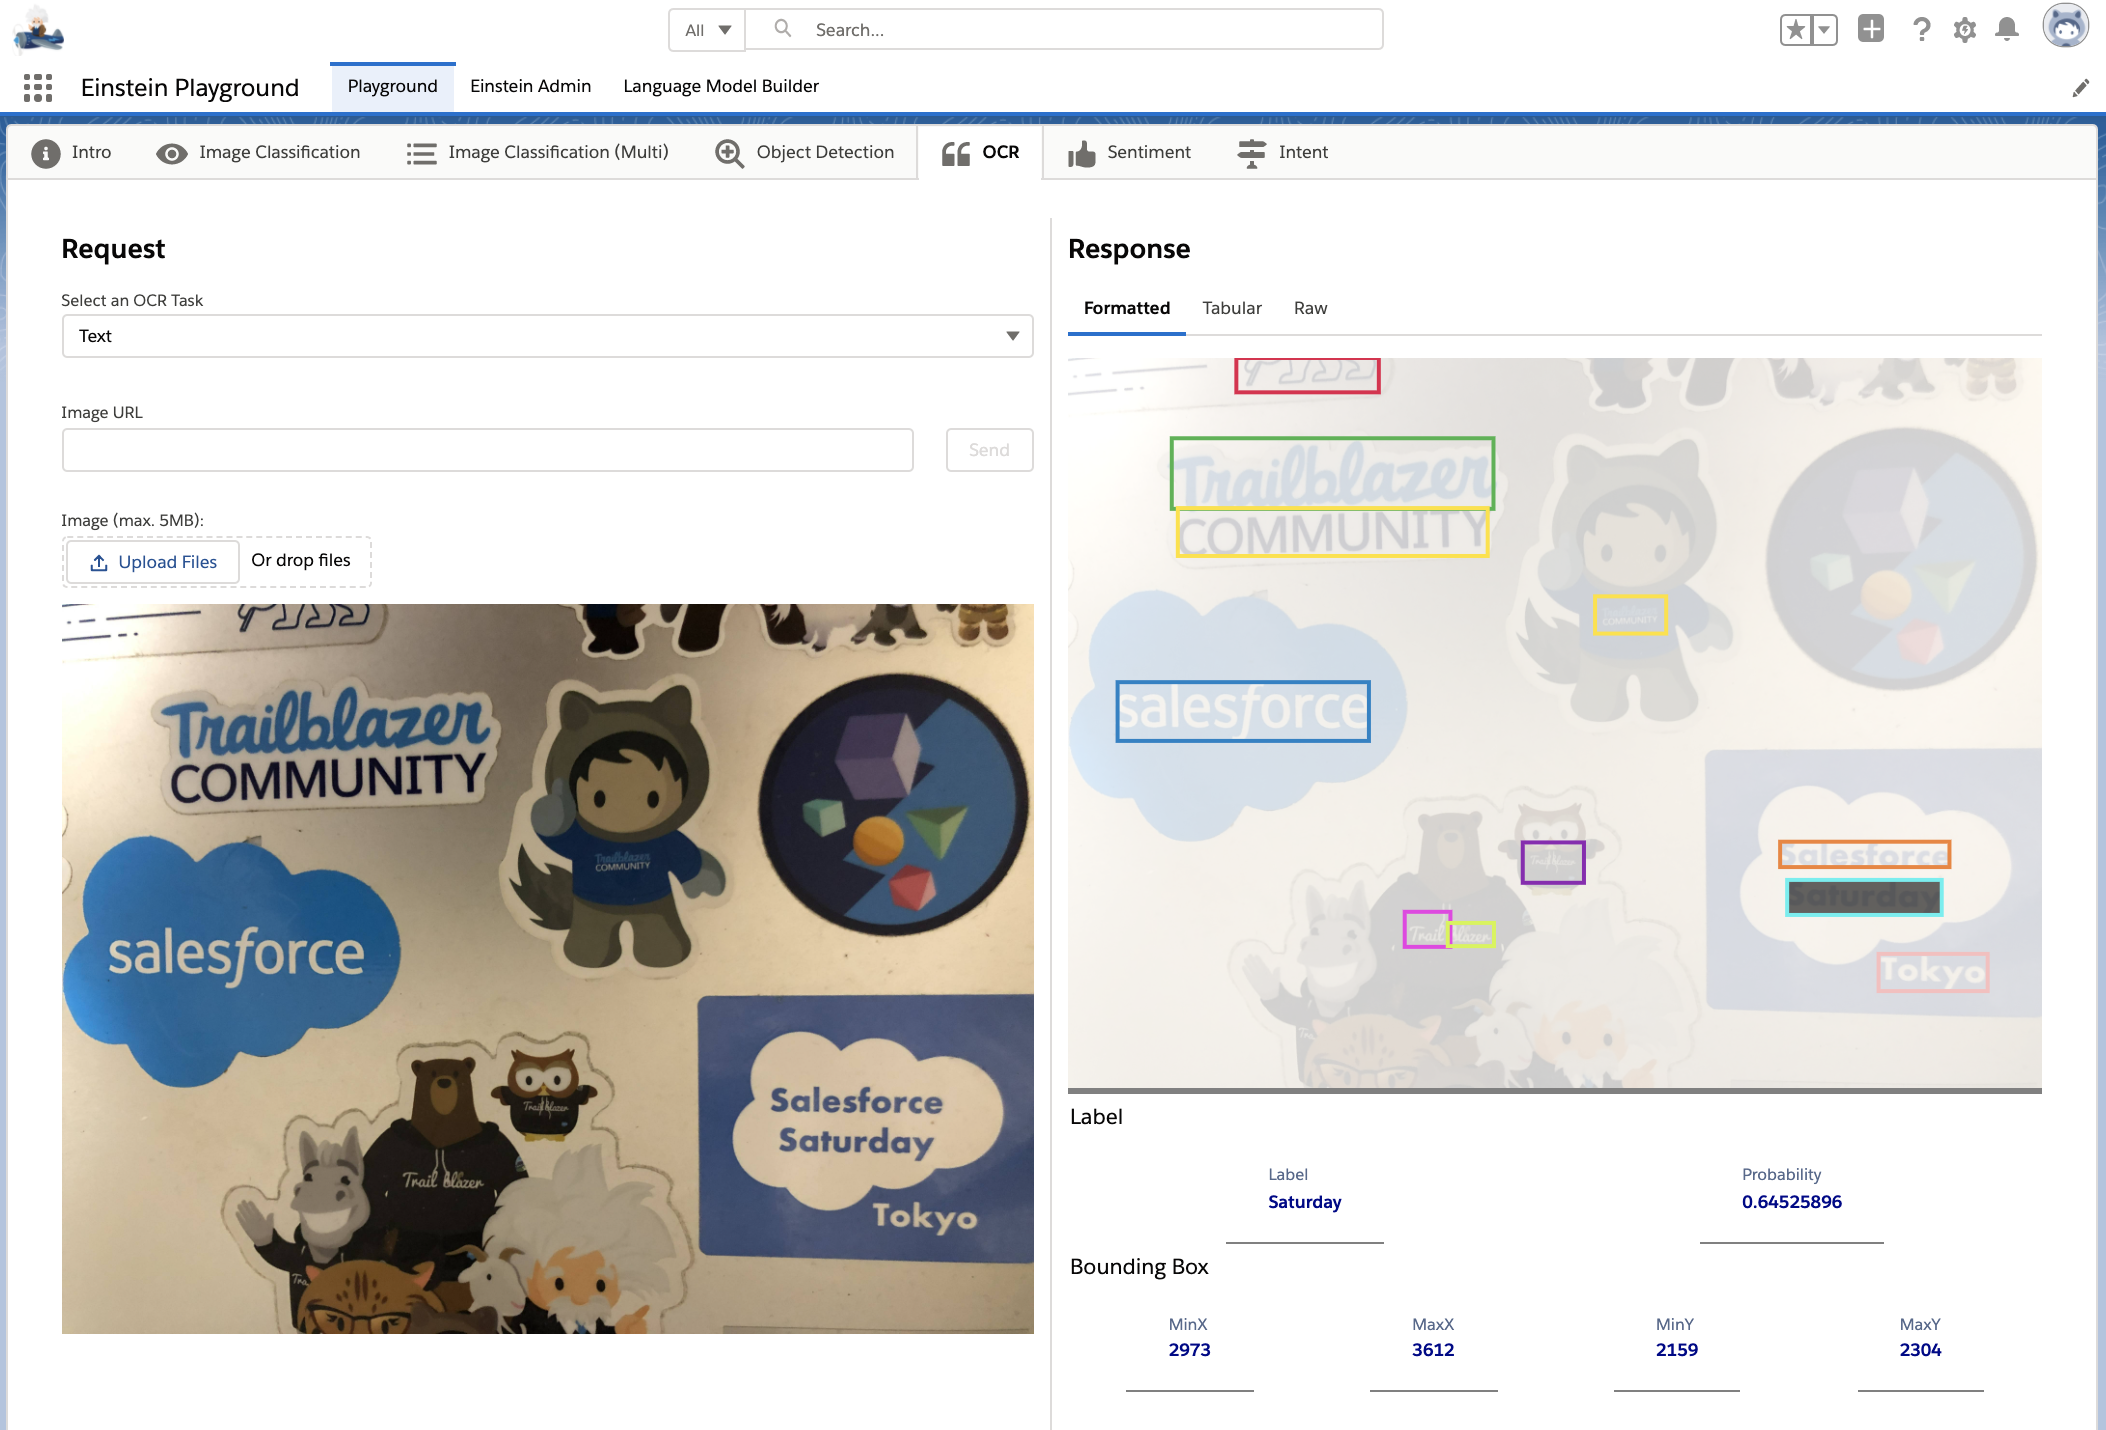Select the blue salesforce bounding box
The image size is (2106, 1430).
point(1242,711)
